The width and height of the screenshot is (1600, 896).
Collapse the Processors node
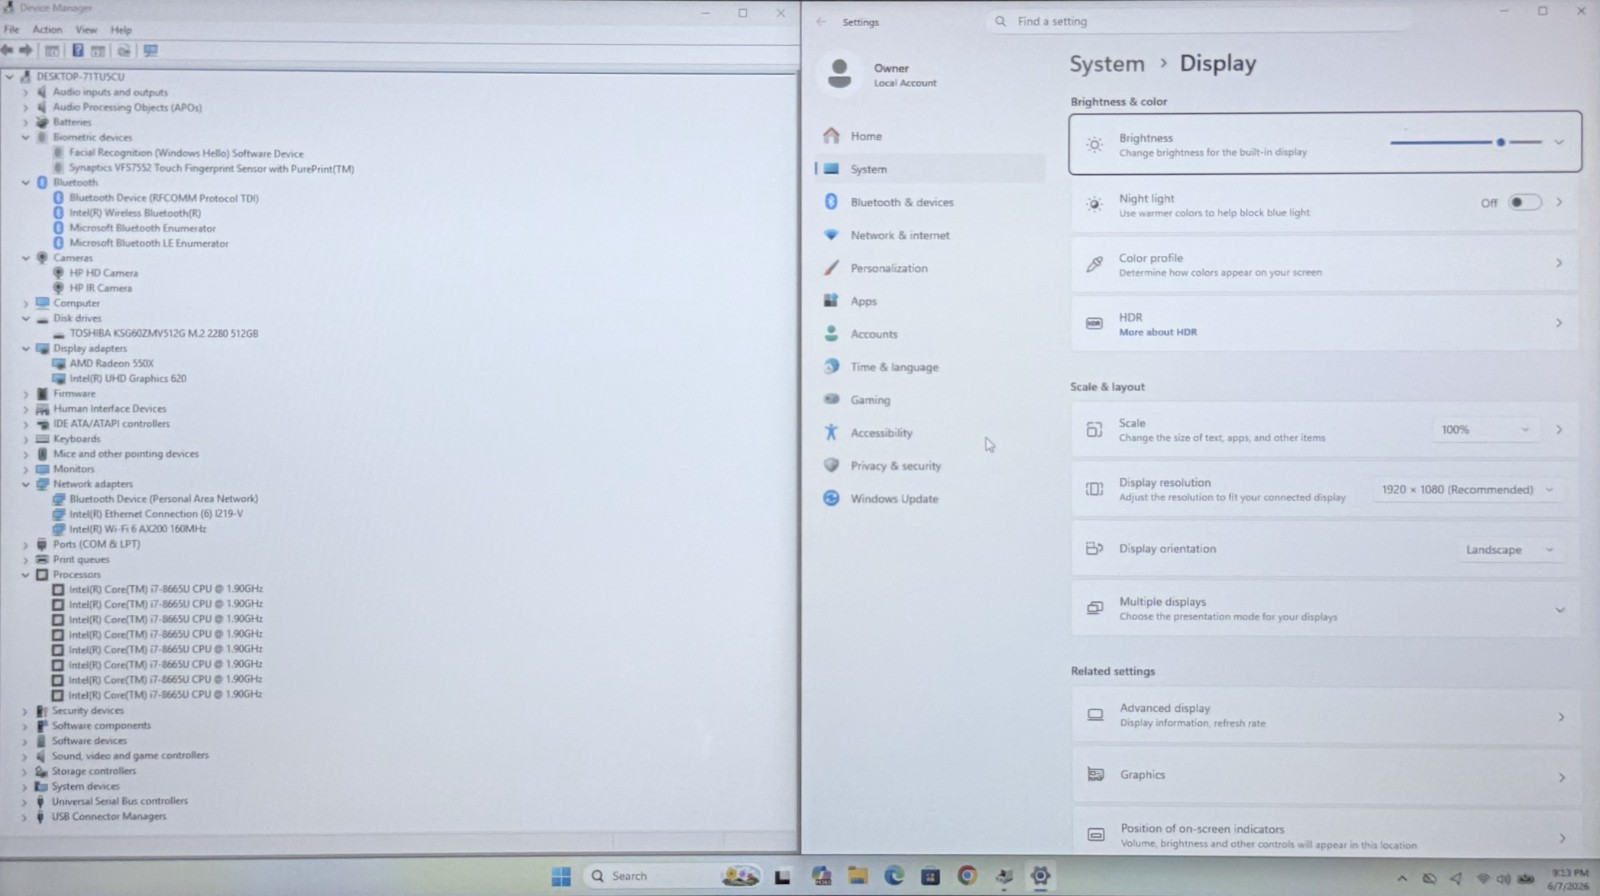(26, 574)
